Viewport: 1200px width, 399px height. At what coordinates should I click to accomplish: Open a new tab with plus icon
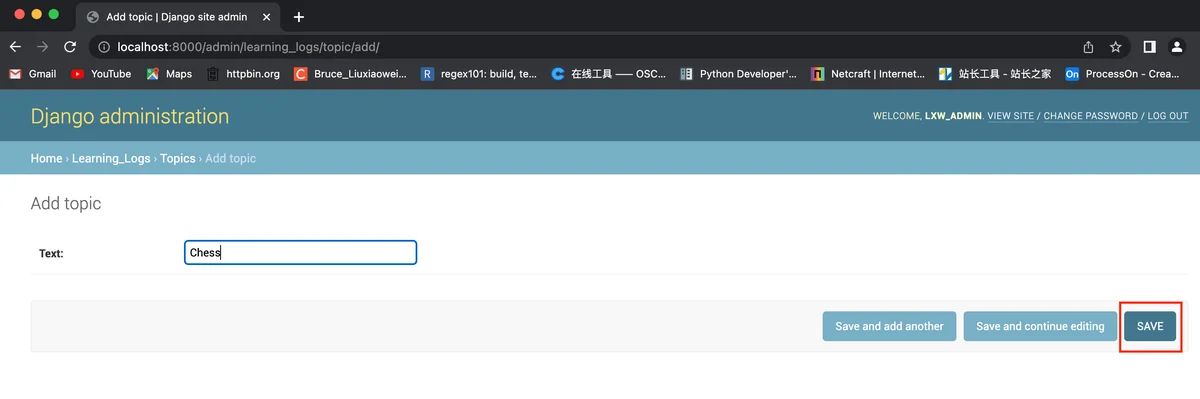click(298, 17)
